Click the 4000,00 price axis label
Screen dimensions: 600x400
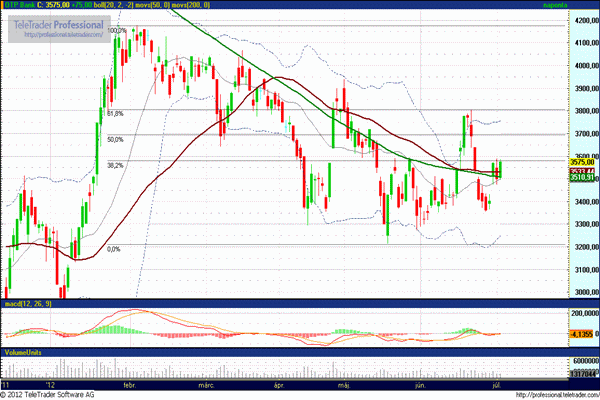click(587, 65)
